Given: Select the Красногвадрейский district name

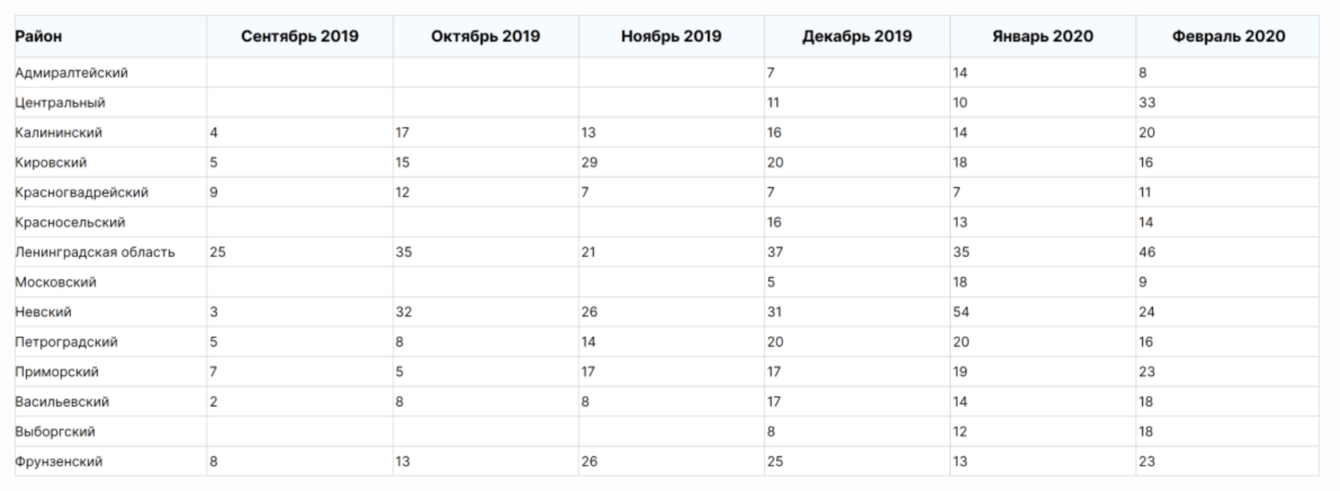Looking at the screenshot, I should [x=82, y=192].
